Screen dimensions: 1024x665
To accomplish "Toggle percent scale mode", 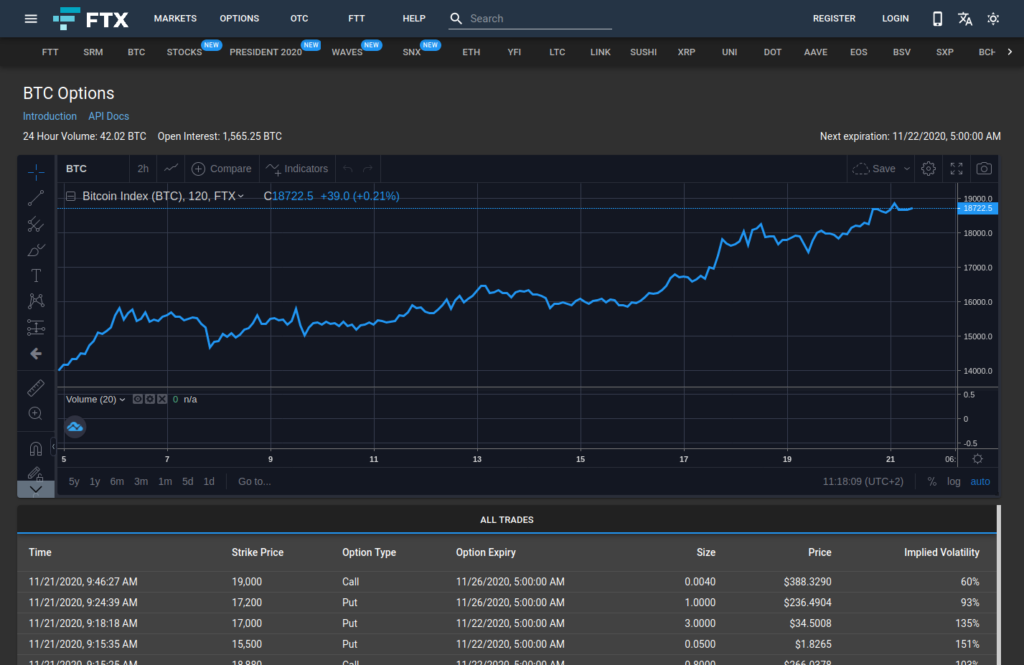I will pos(932,481).
